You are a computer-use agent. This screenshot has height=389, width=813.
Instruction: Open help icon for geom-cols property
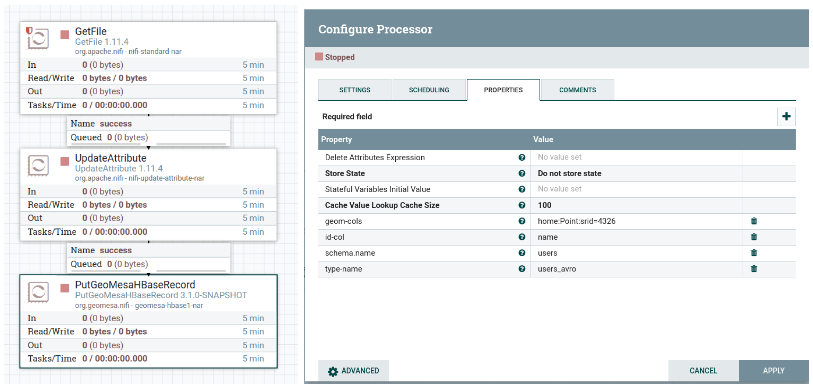522,221
